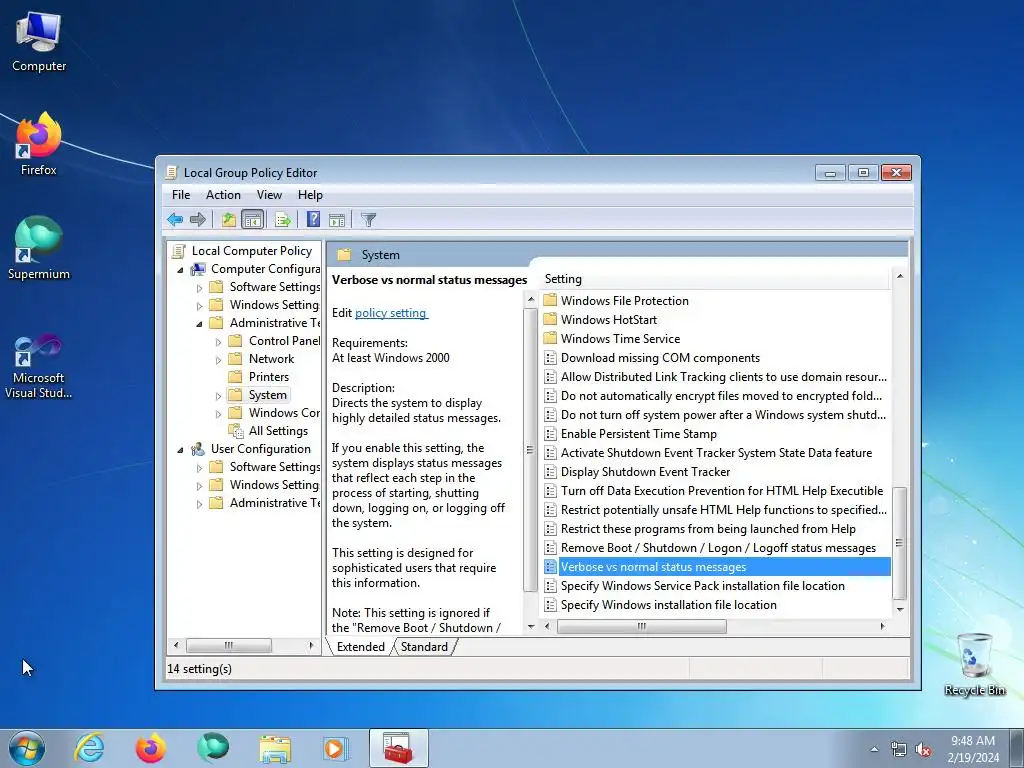Click the Windows Start button
Viewport: 1024px width, 768px height.
[x=27, y=748]
